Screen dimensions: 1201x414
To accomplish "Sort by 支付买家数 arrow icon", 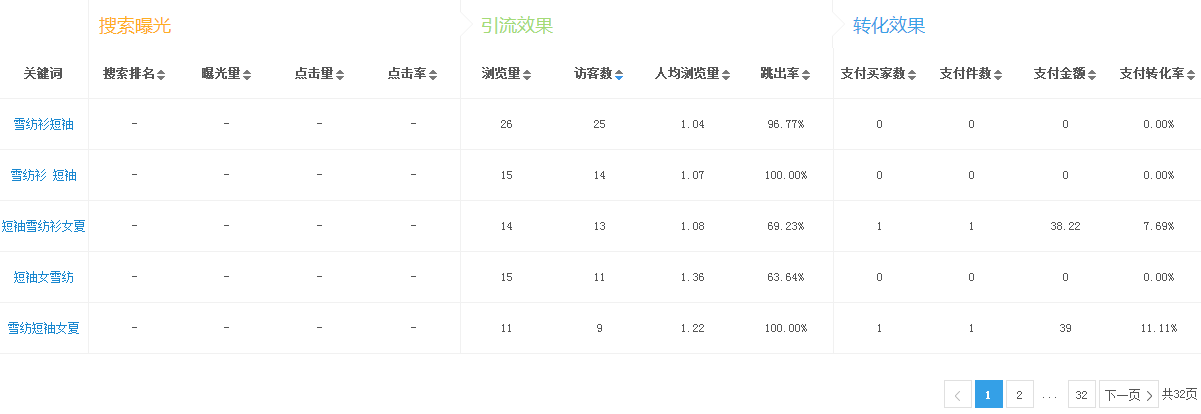I will [912, 74].
